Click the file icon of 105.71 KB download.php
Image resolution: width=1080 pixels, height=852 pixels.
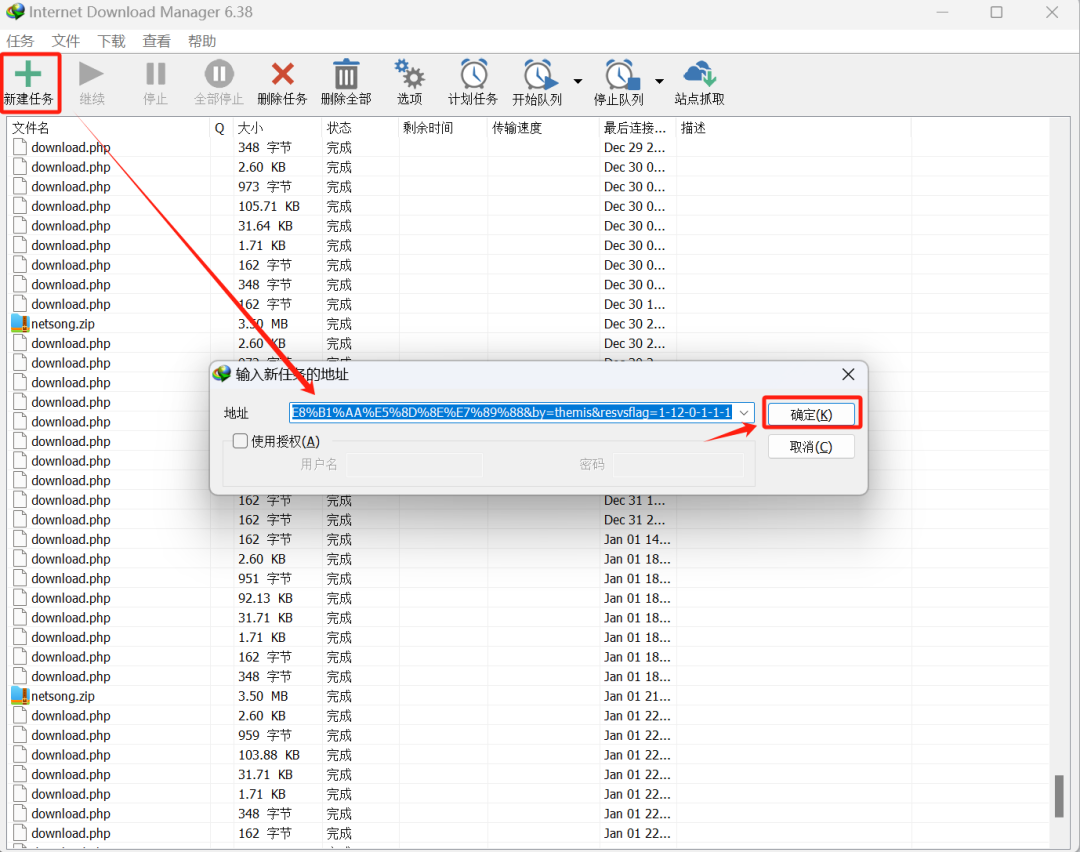pos(20,206)
